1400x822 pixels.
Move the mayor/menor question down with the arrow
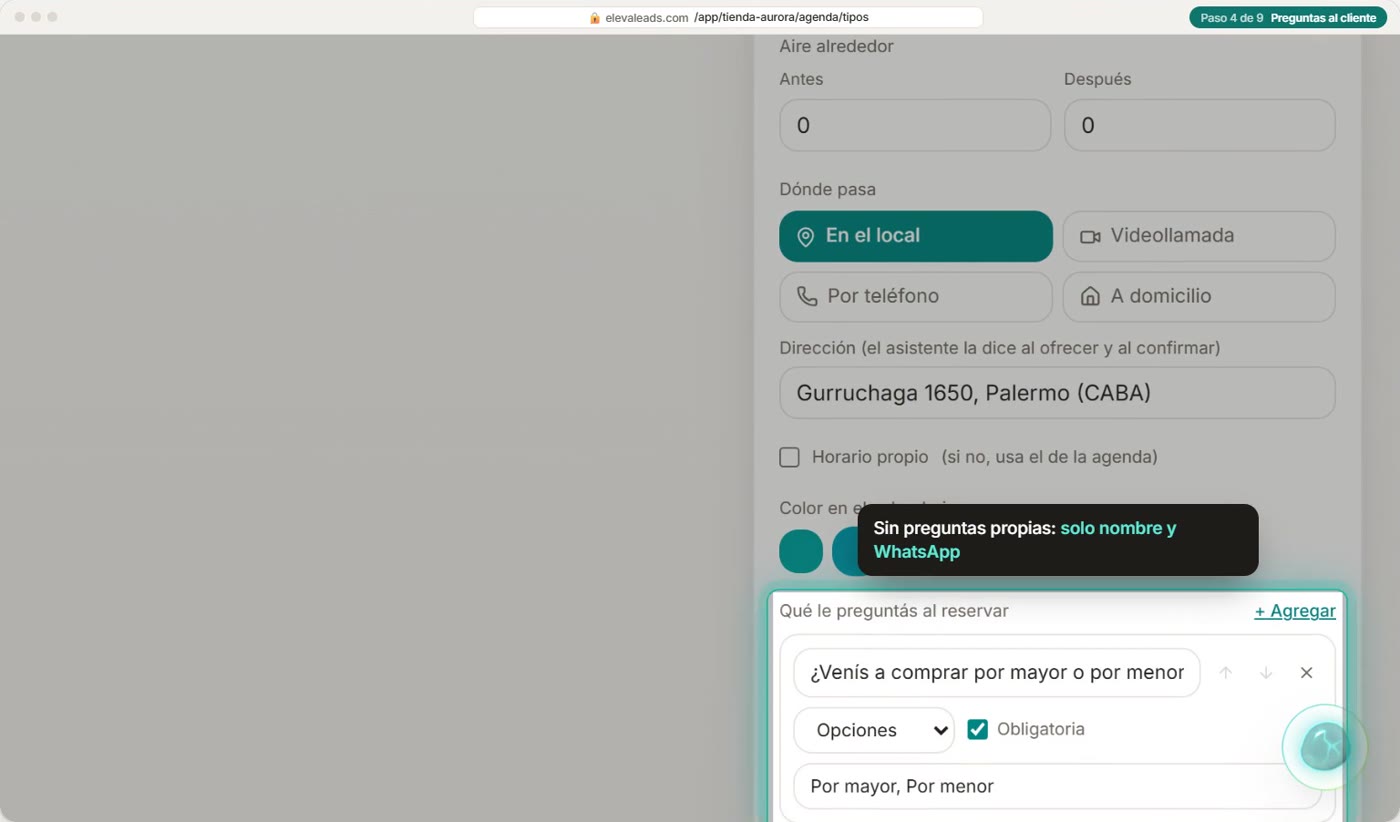click(1266, 673)
